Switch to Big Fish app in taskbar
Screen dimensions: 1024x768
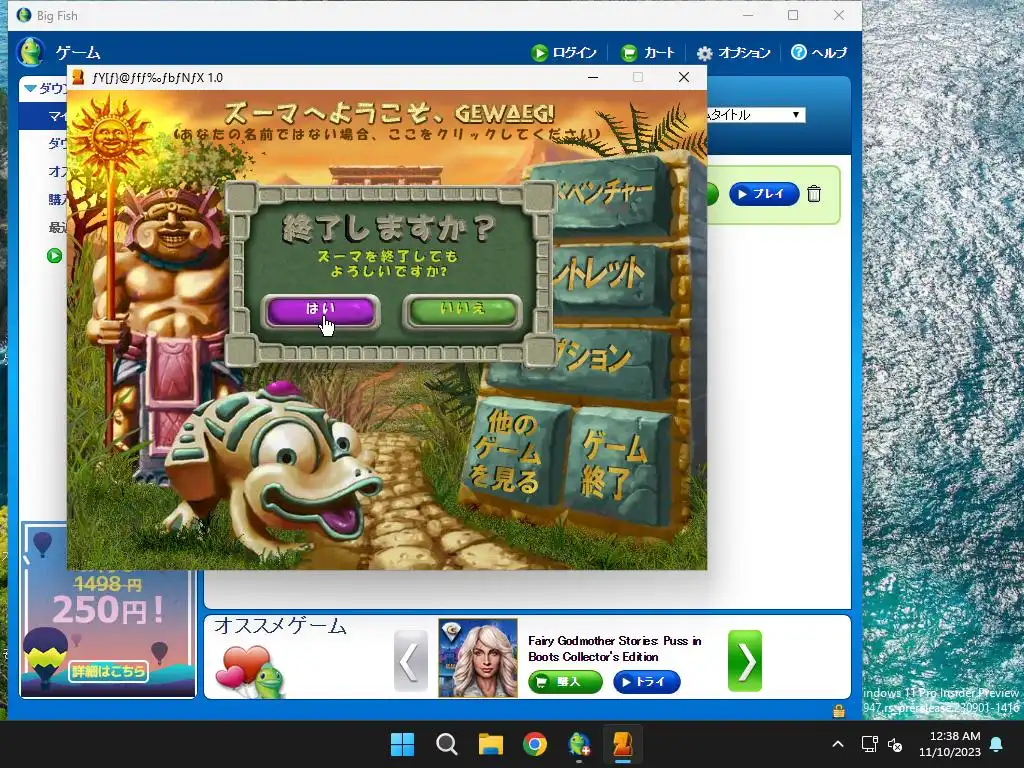(x=579, y=744)
